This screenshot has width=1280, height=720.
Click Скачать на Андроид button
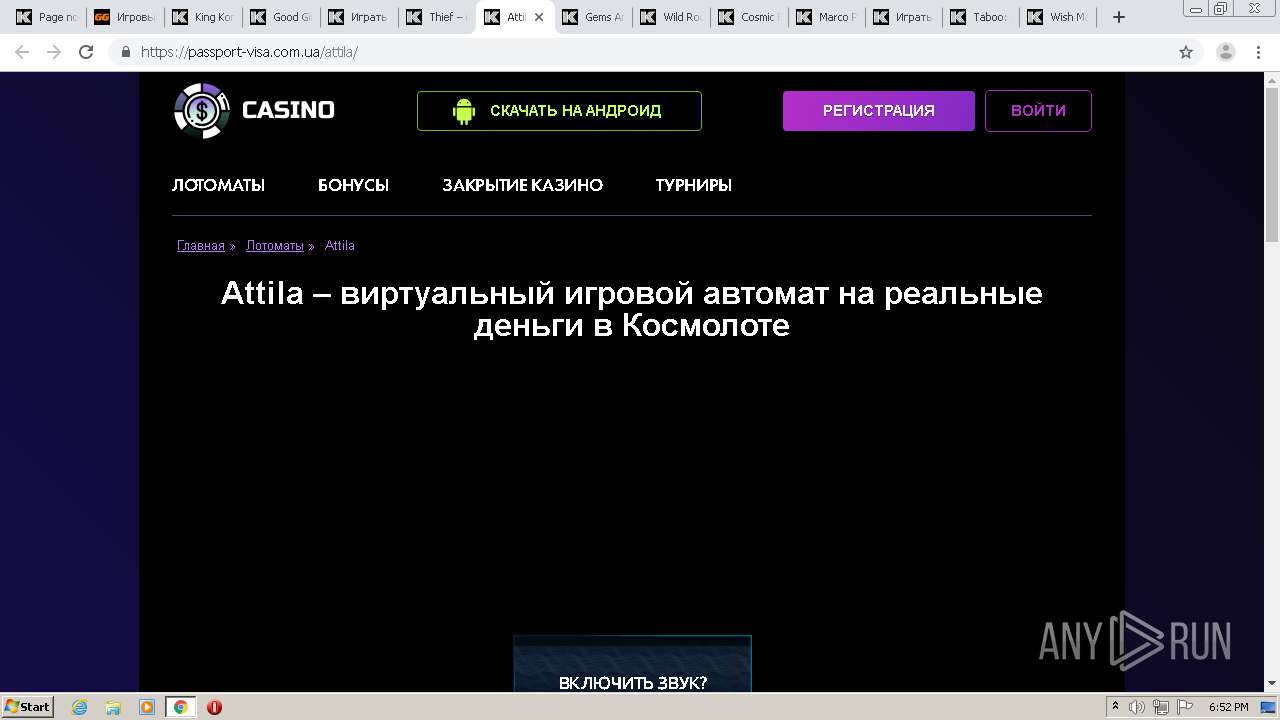(559, 111)
